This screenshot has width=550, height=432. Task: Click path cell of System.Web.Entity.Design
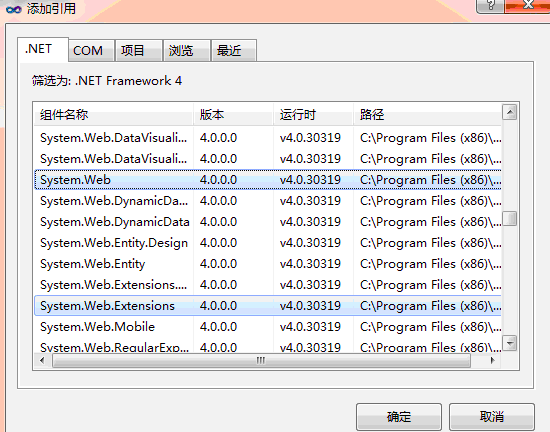click(430, 243)
